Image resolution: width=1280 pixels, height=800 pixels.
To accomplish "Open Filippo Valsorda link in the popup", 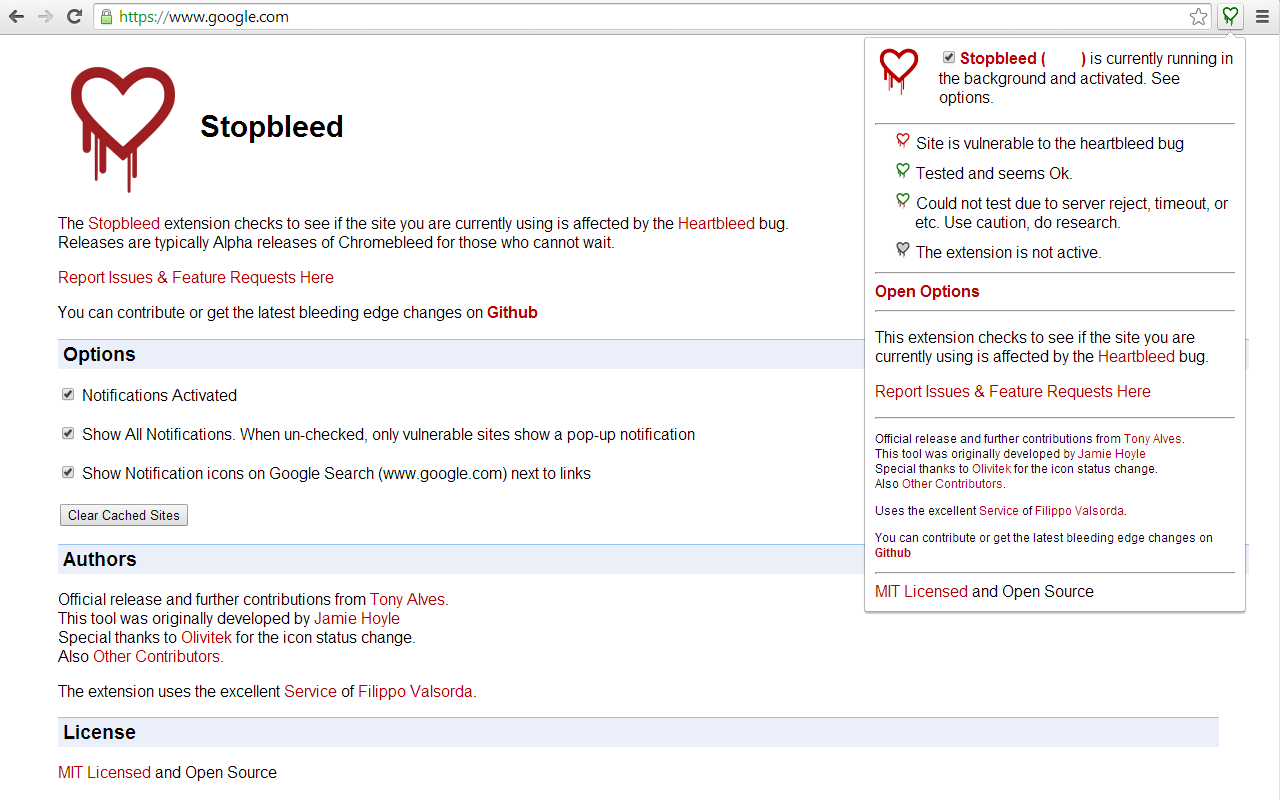I will (x=1080, y=511).
